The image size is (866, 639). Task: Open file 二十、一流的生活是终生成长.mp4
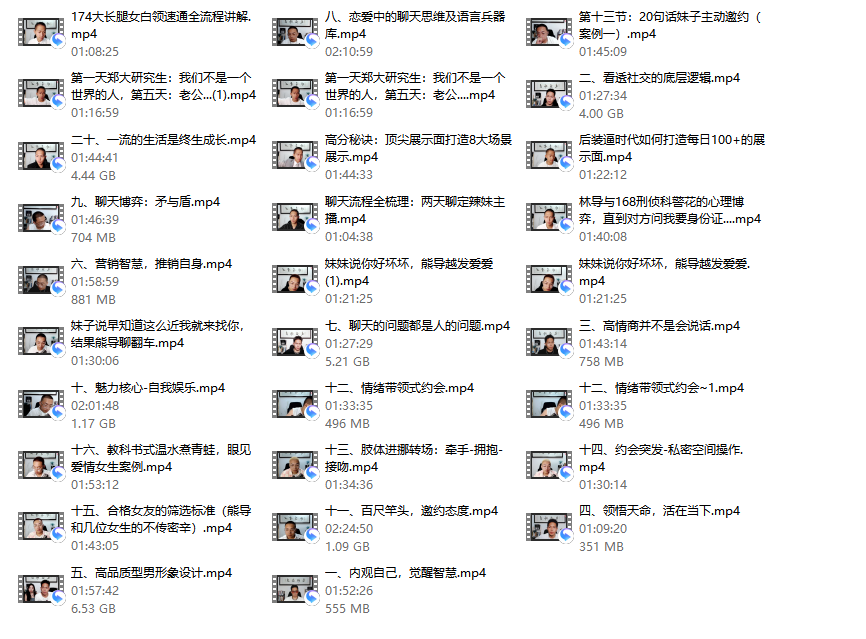click(x=163, y=140)
